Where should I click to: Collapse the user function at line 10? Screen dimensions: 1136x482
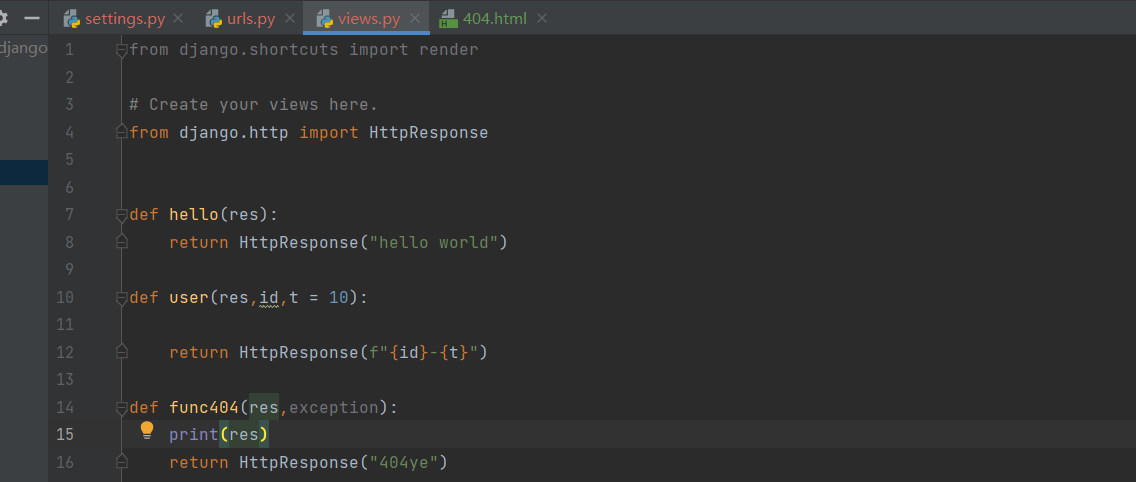pos(122,298)
